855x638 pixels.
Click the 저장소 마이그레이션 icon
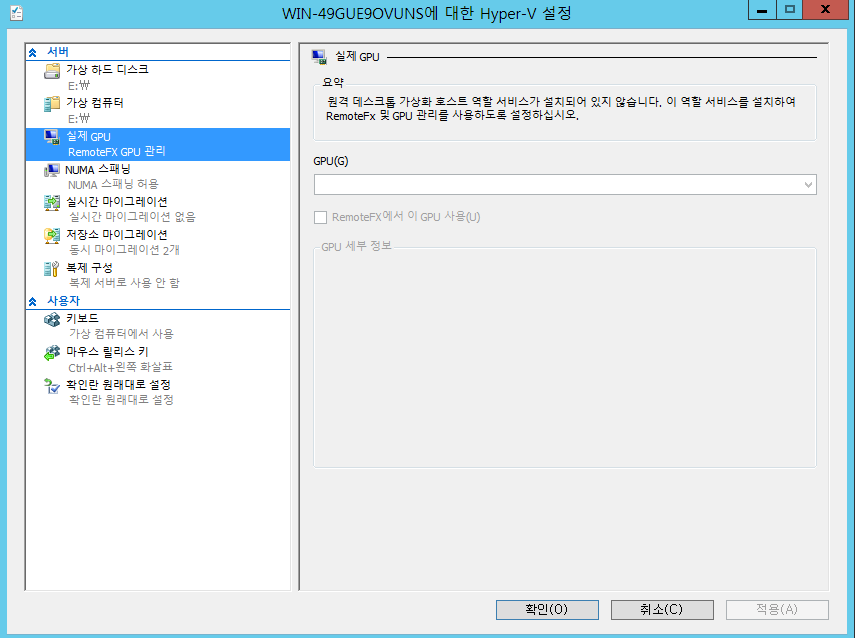52,236
